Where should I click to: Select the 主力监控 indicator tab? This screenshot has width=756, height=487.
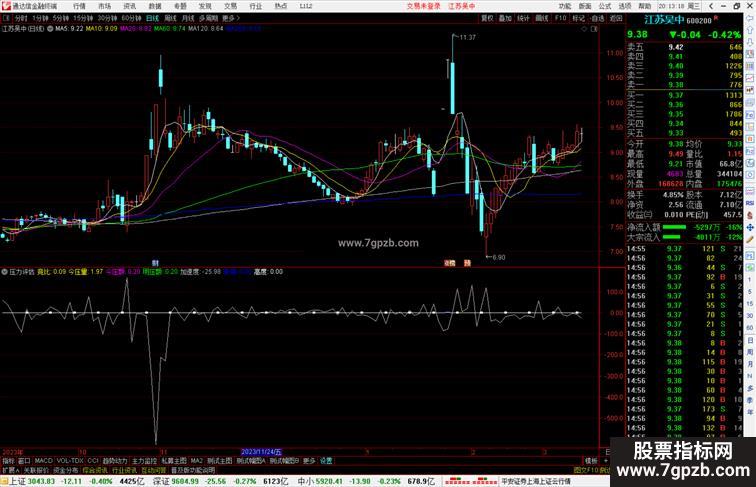pos(144,461)
